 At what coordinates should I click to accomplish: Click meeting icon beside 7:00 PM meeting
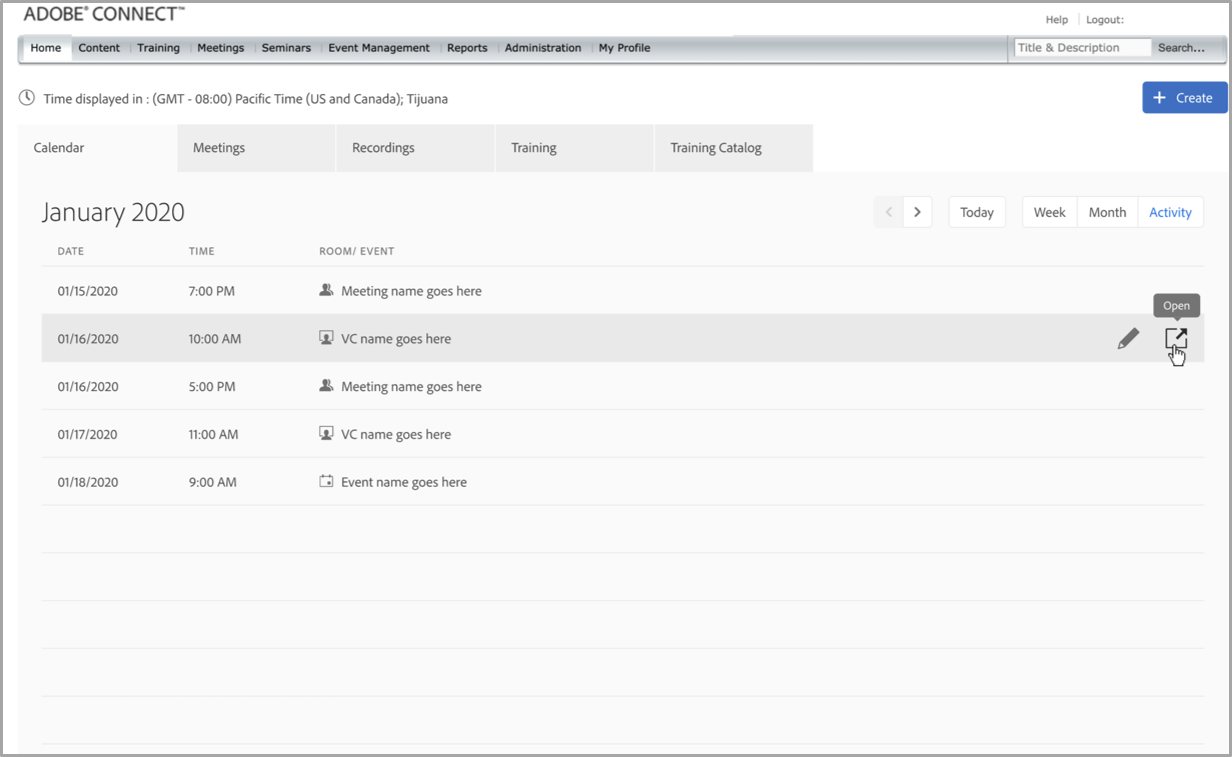[326, 290]
